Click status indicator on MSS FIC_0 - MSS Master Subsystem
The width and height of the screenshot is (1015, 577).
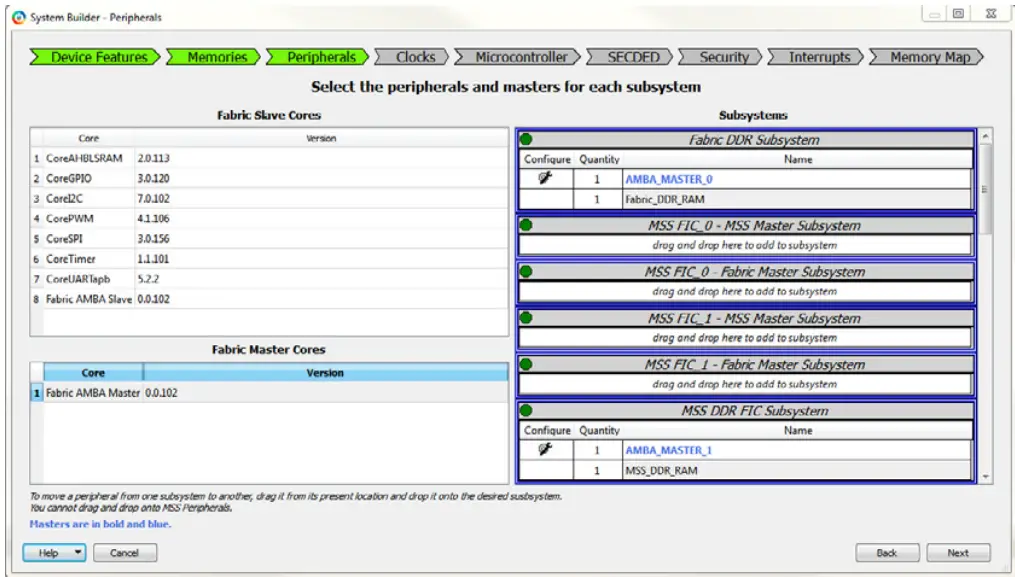524,224
